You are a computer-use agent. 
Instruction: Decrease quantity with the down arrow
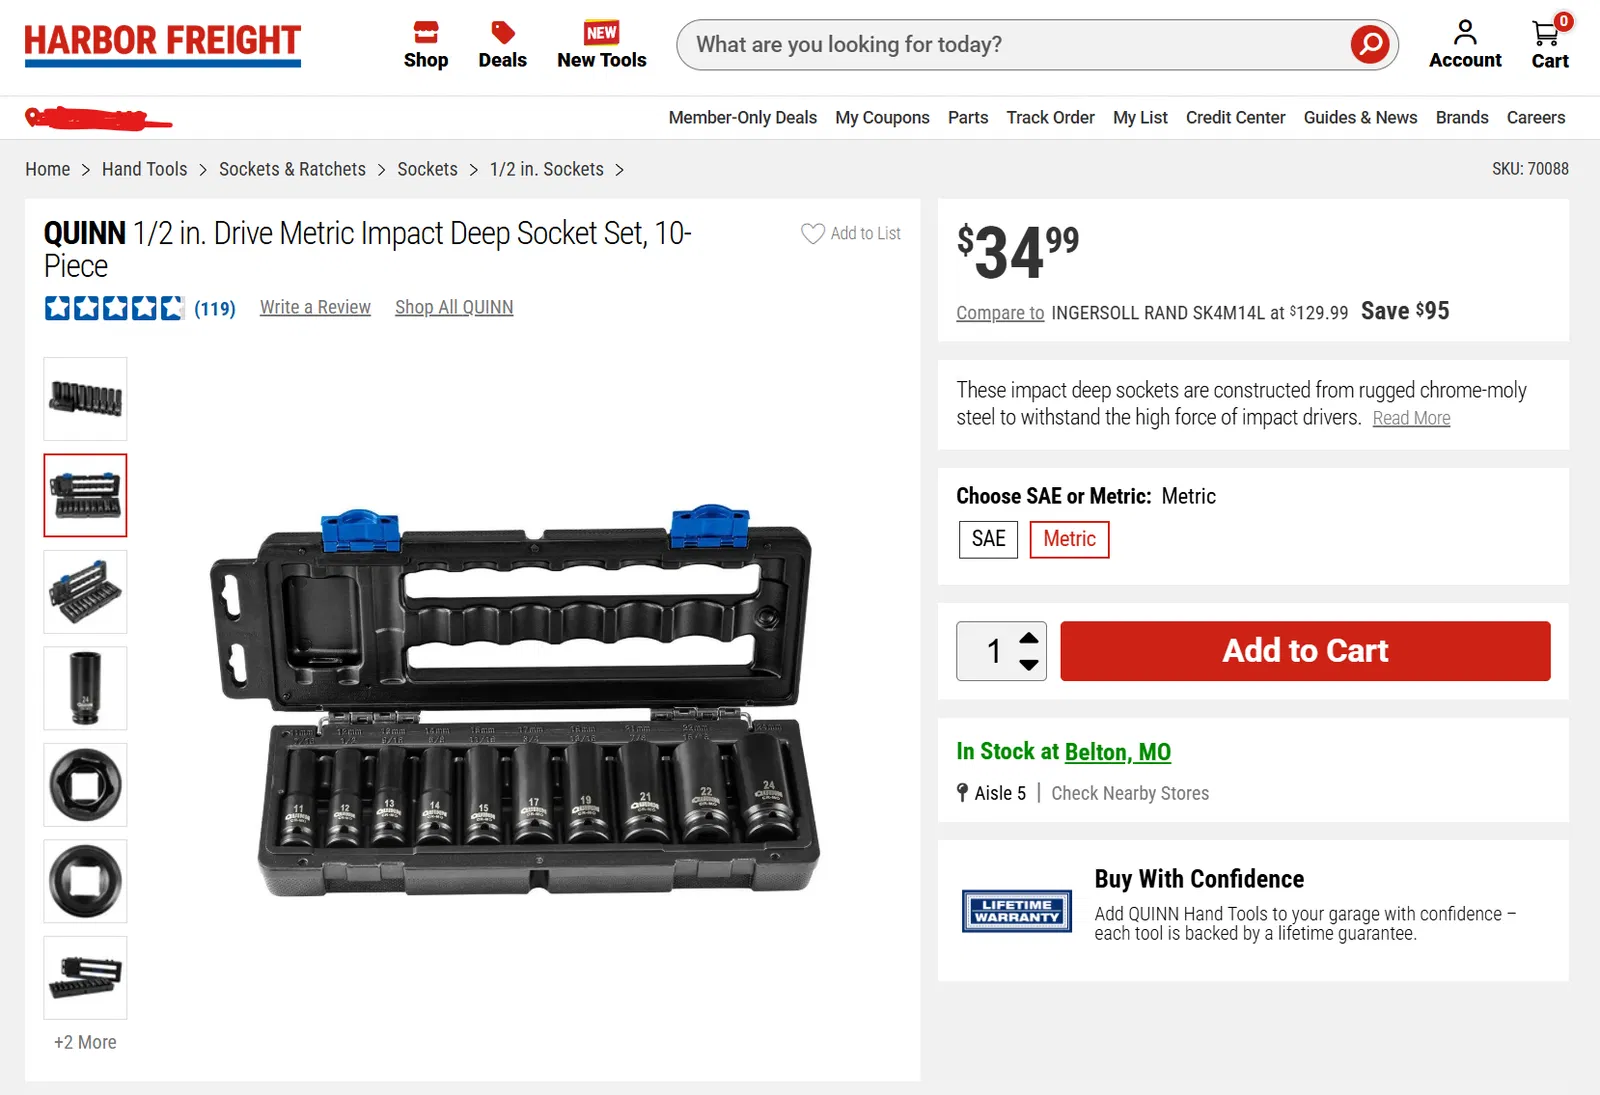tap(1029, 665)
